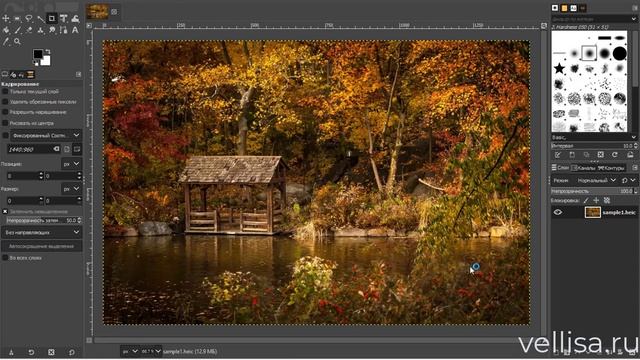The image size is (640, 360).
Task: Enable 'Во всех слоях' checkbox
Action: point(5,258)
